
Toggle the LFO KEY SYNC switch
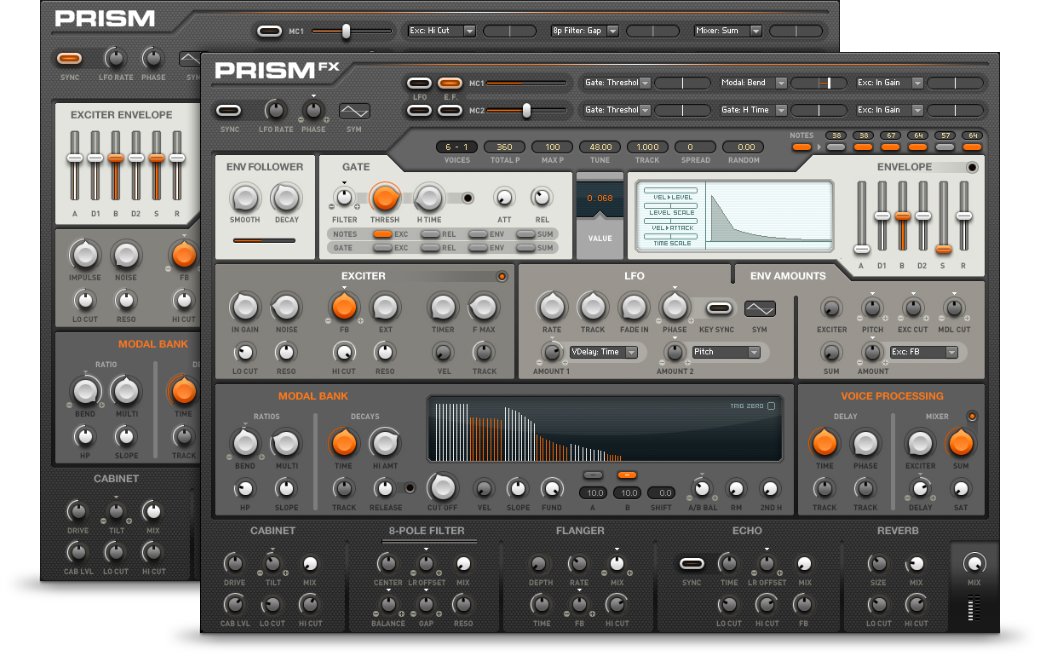coord(719,308)
